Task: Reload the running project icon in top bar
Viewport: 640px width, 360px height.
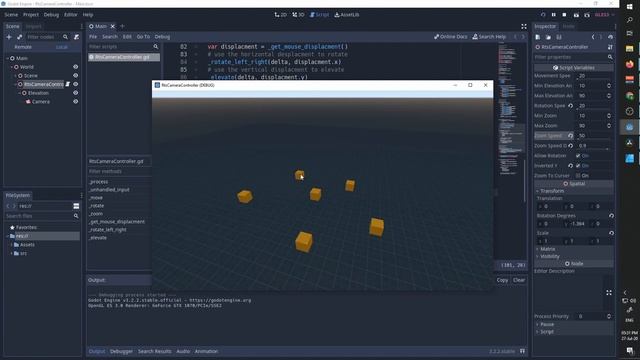Action: tap(543, 15)
